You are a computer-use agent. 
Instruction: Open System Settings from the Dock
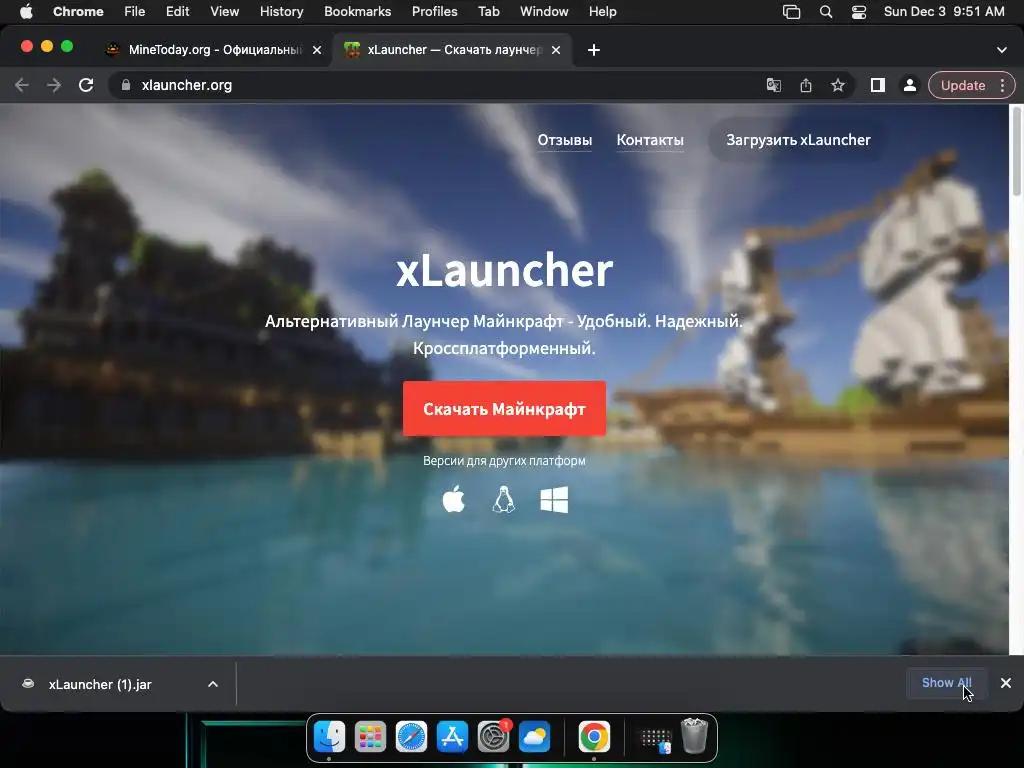pos(493,737)
